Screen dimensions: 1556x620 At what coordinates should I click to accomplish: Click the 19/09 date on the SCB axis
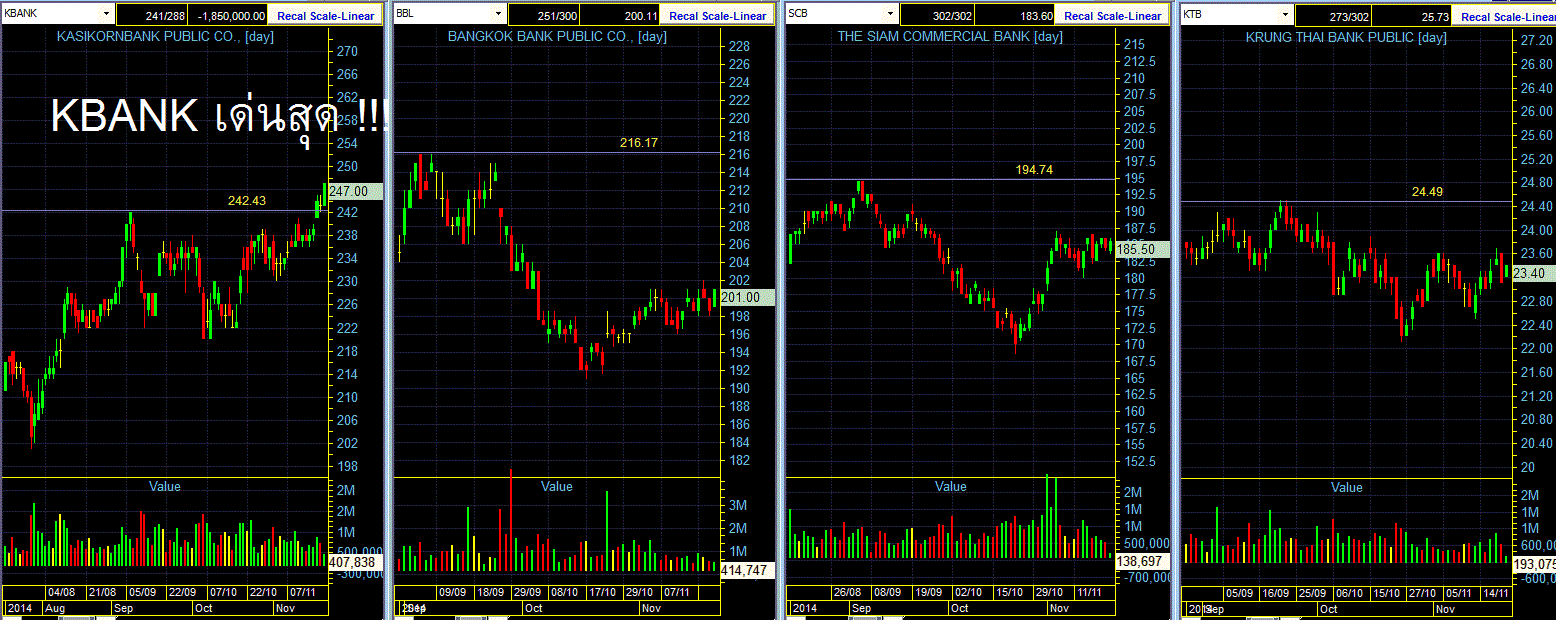point(927,592)
